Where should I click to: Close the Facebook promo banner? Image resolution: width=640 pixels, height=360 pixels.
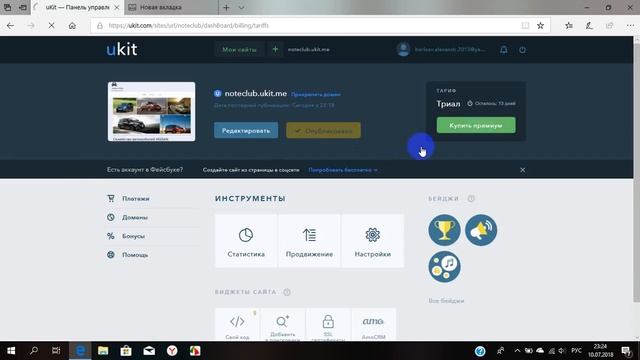pos(522,170)
